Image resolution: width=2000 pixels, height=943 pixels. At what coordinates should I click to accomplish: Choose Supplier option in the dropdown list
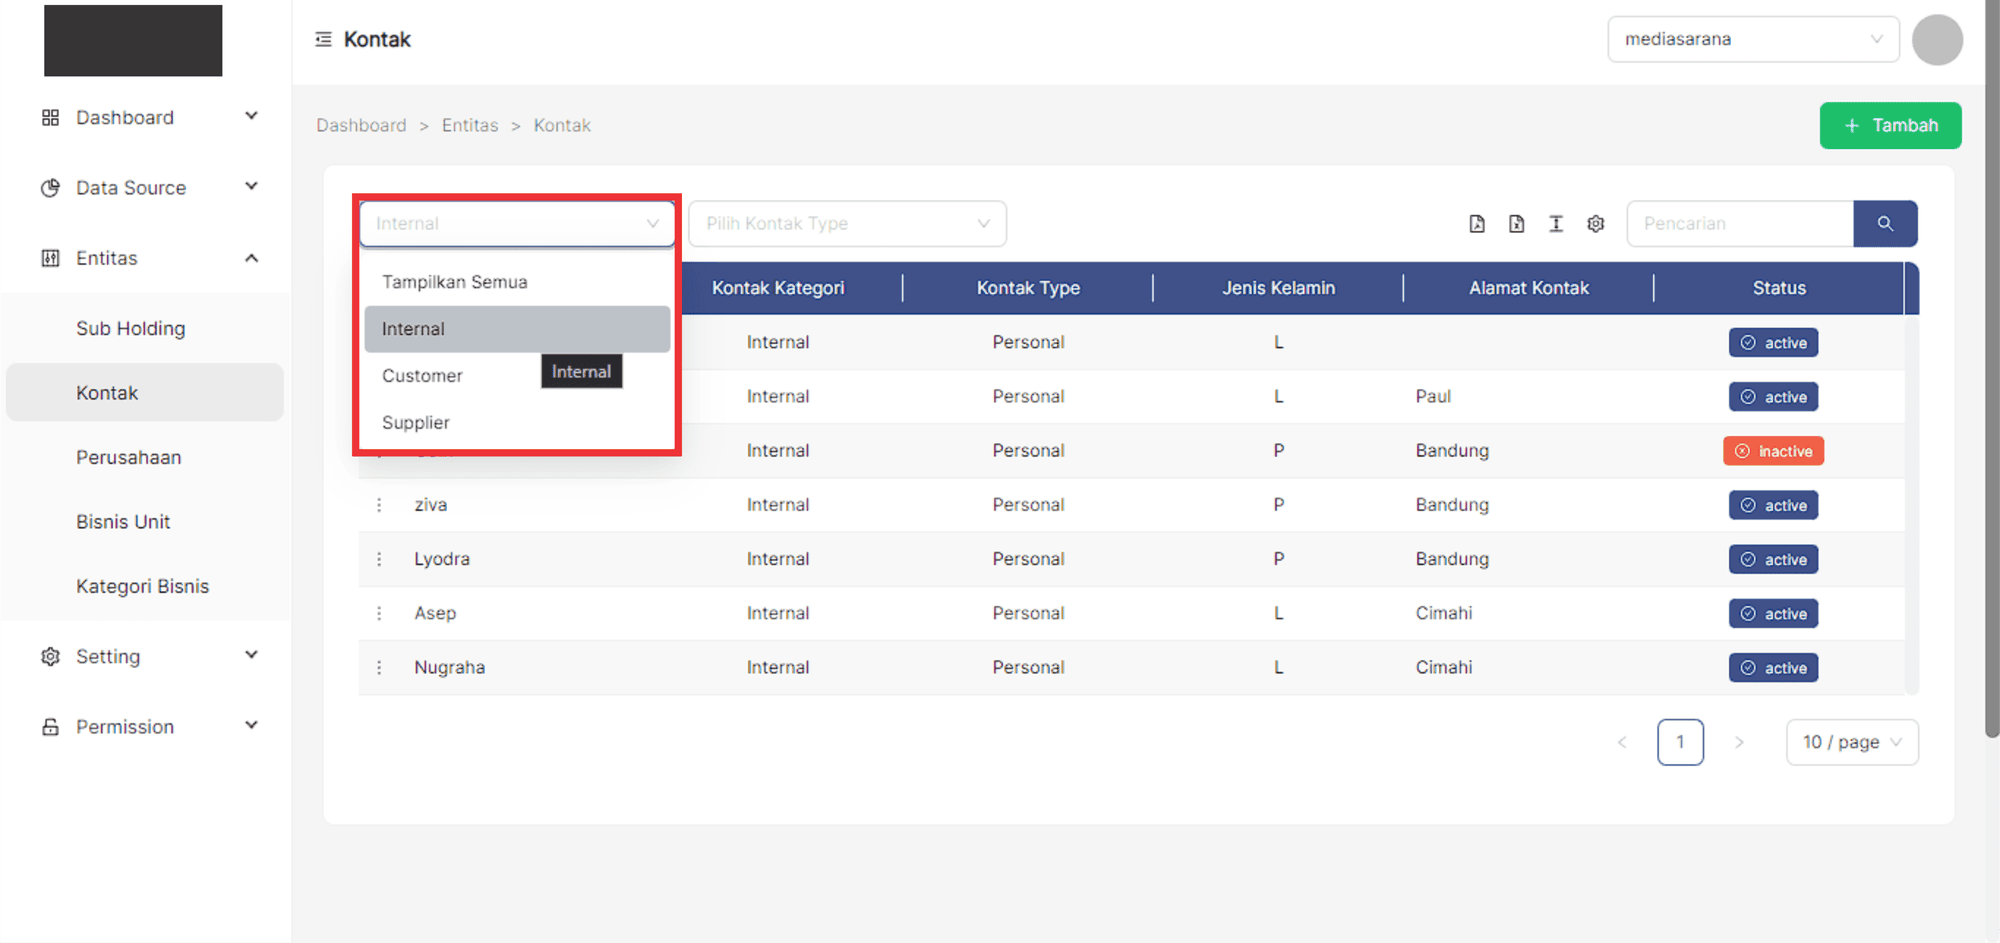[416, 423]
